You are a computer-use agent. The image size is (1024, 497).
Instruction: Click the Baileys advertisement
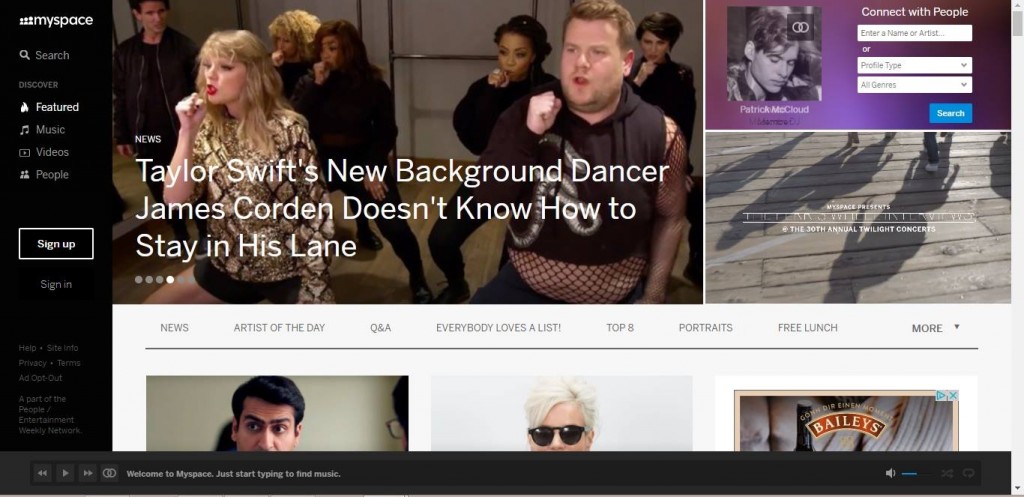(846, 421)
